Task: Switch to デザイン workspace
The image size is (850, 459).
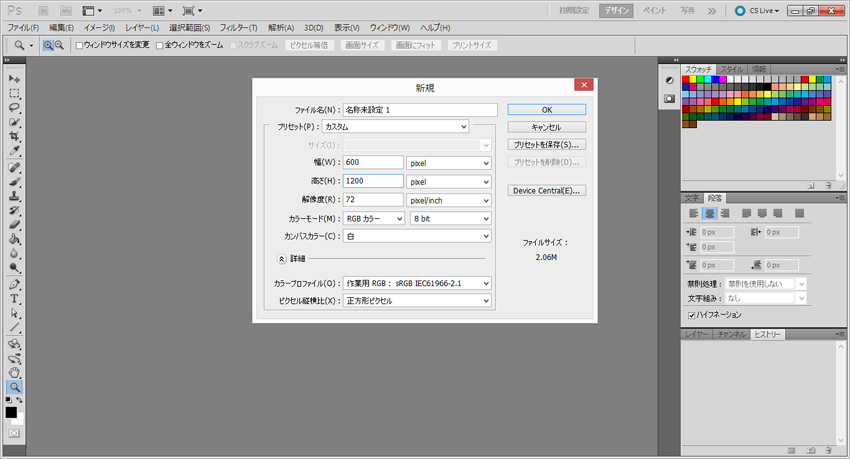Action: point(616,11)
